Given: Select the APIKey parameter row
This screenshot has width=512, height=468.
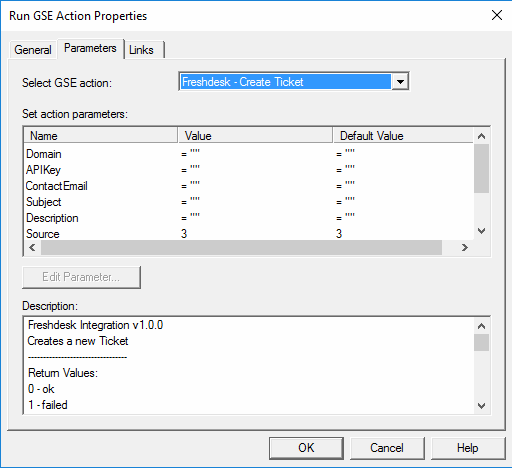Looking at the screenshot, I should [x=249, y=170].
